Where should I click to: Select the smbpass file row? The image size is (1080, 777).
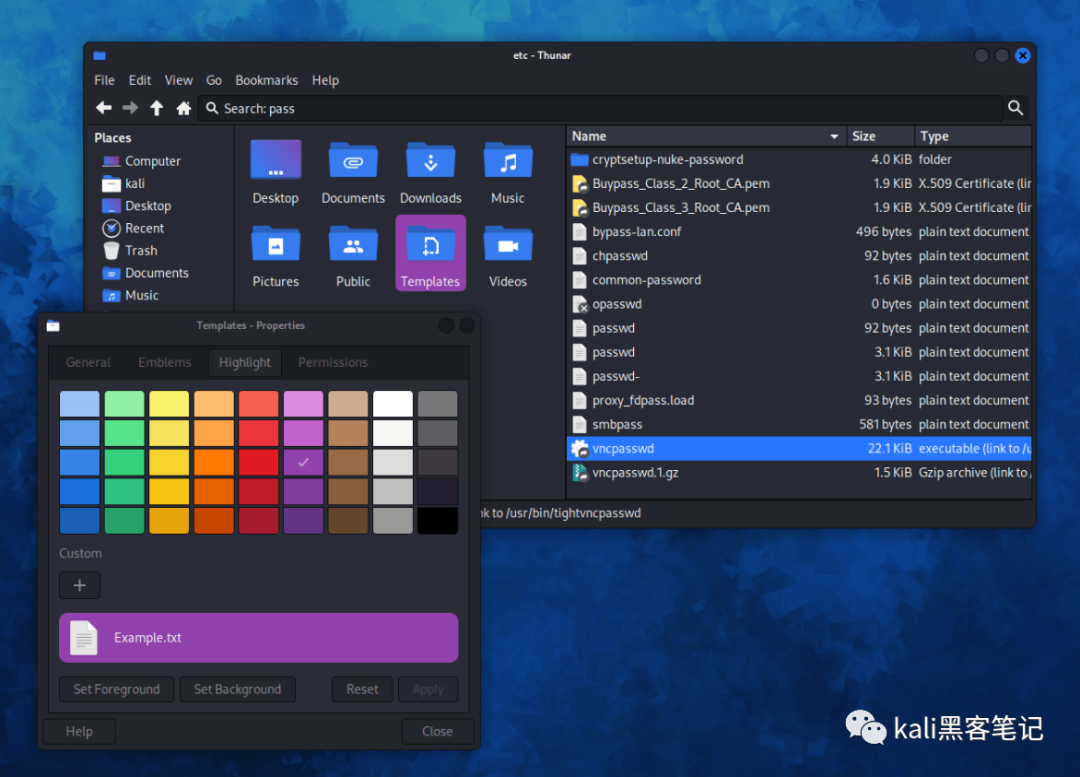click(800, 425)
